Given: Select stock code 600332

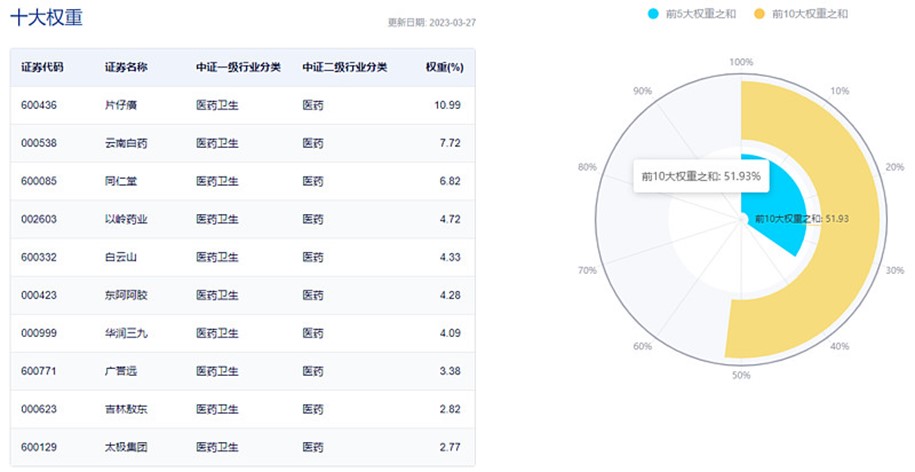Looking at the screenshot, I should click(39, 257).
